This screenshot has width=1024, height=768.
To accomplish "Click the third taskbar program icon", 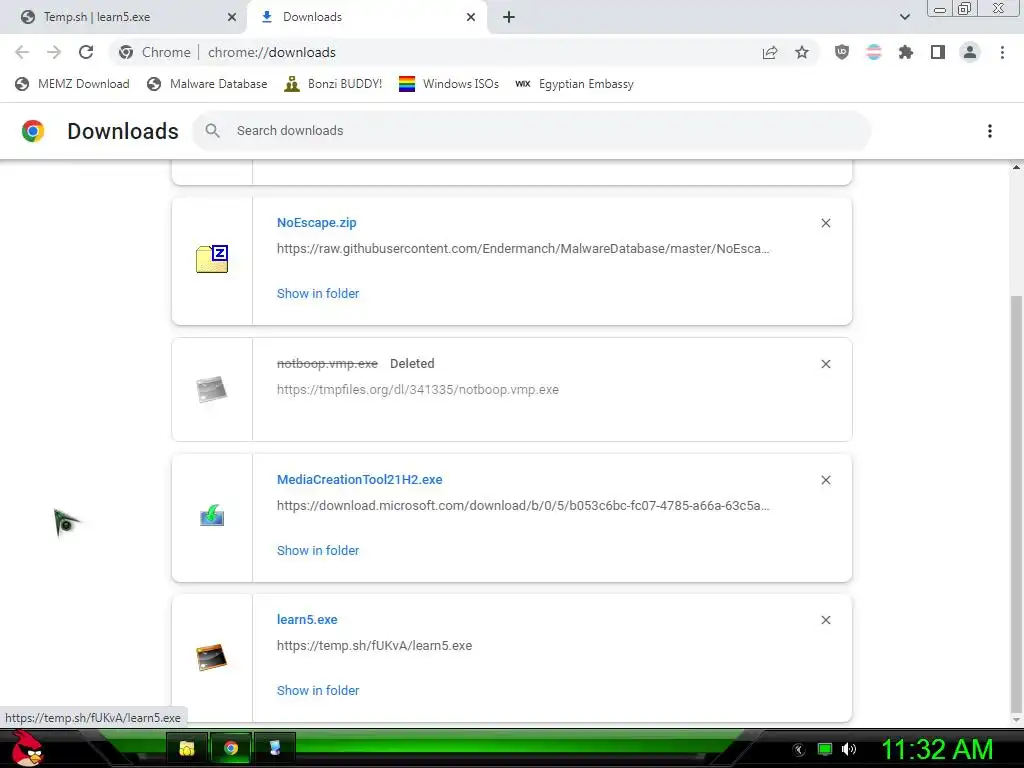I will (x=274, y=748).
